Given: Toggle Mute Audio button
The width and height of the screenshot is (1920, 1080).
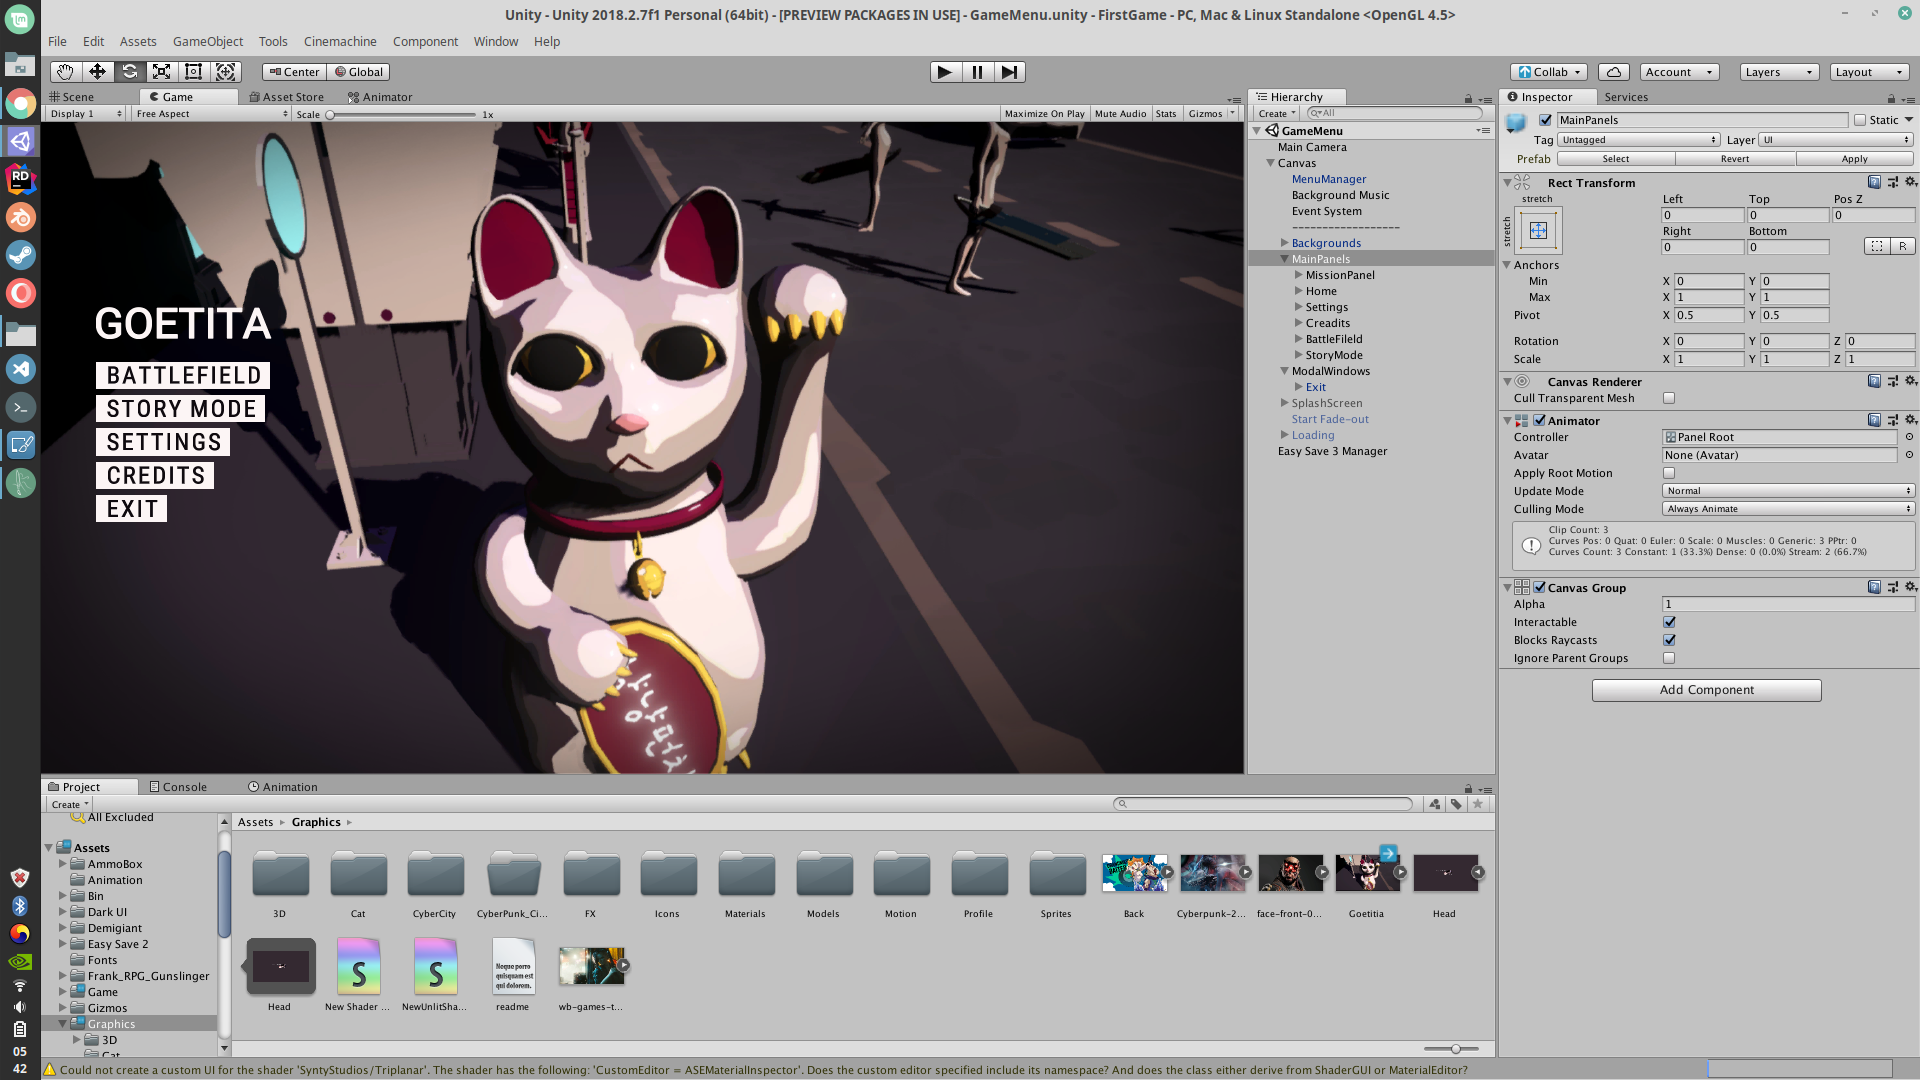Looking at the screenshot, I should pos(1120,114).
